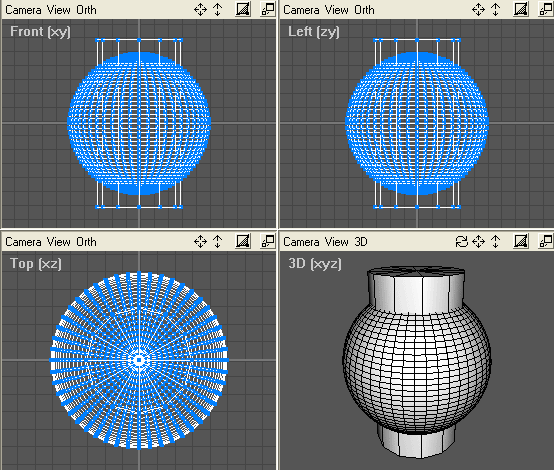Viewport: 554px width, 470px height.
Task: Open the Camera menu of the Front viewport
Action: (23, 10)
